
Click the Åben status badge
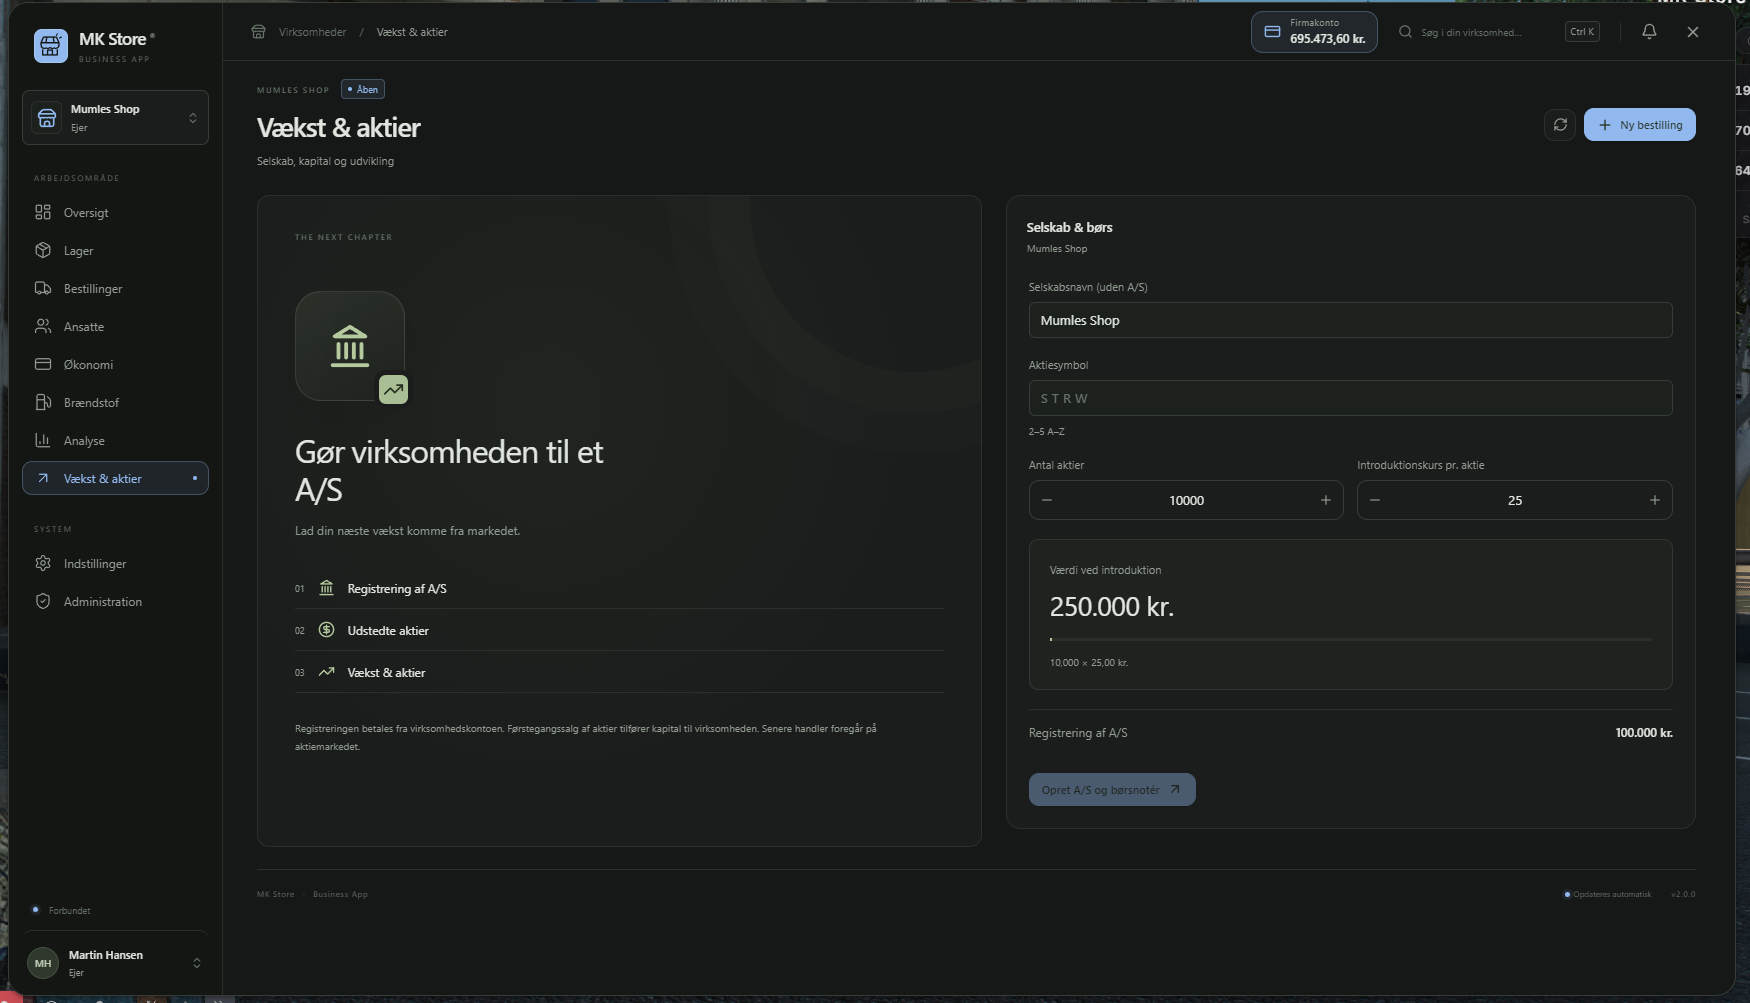click(x=363, y=89)
